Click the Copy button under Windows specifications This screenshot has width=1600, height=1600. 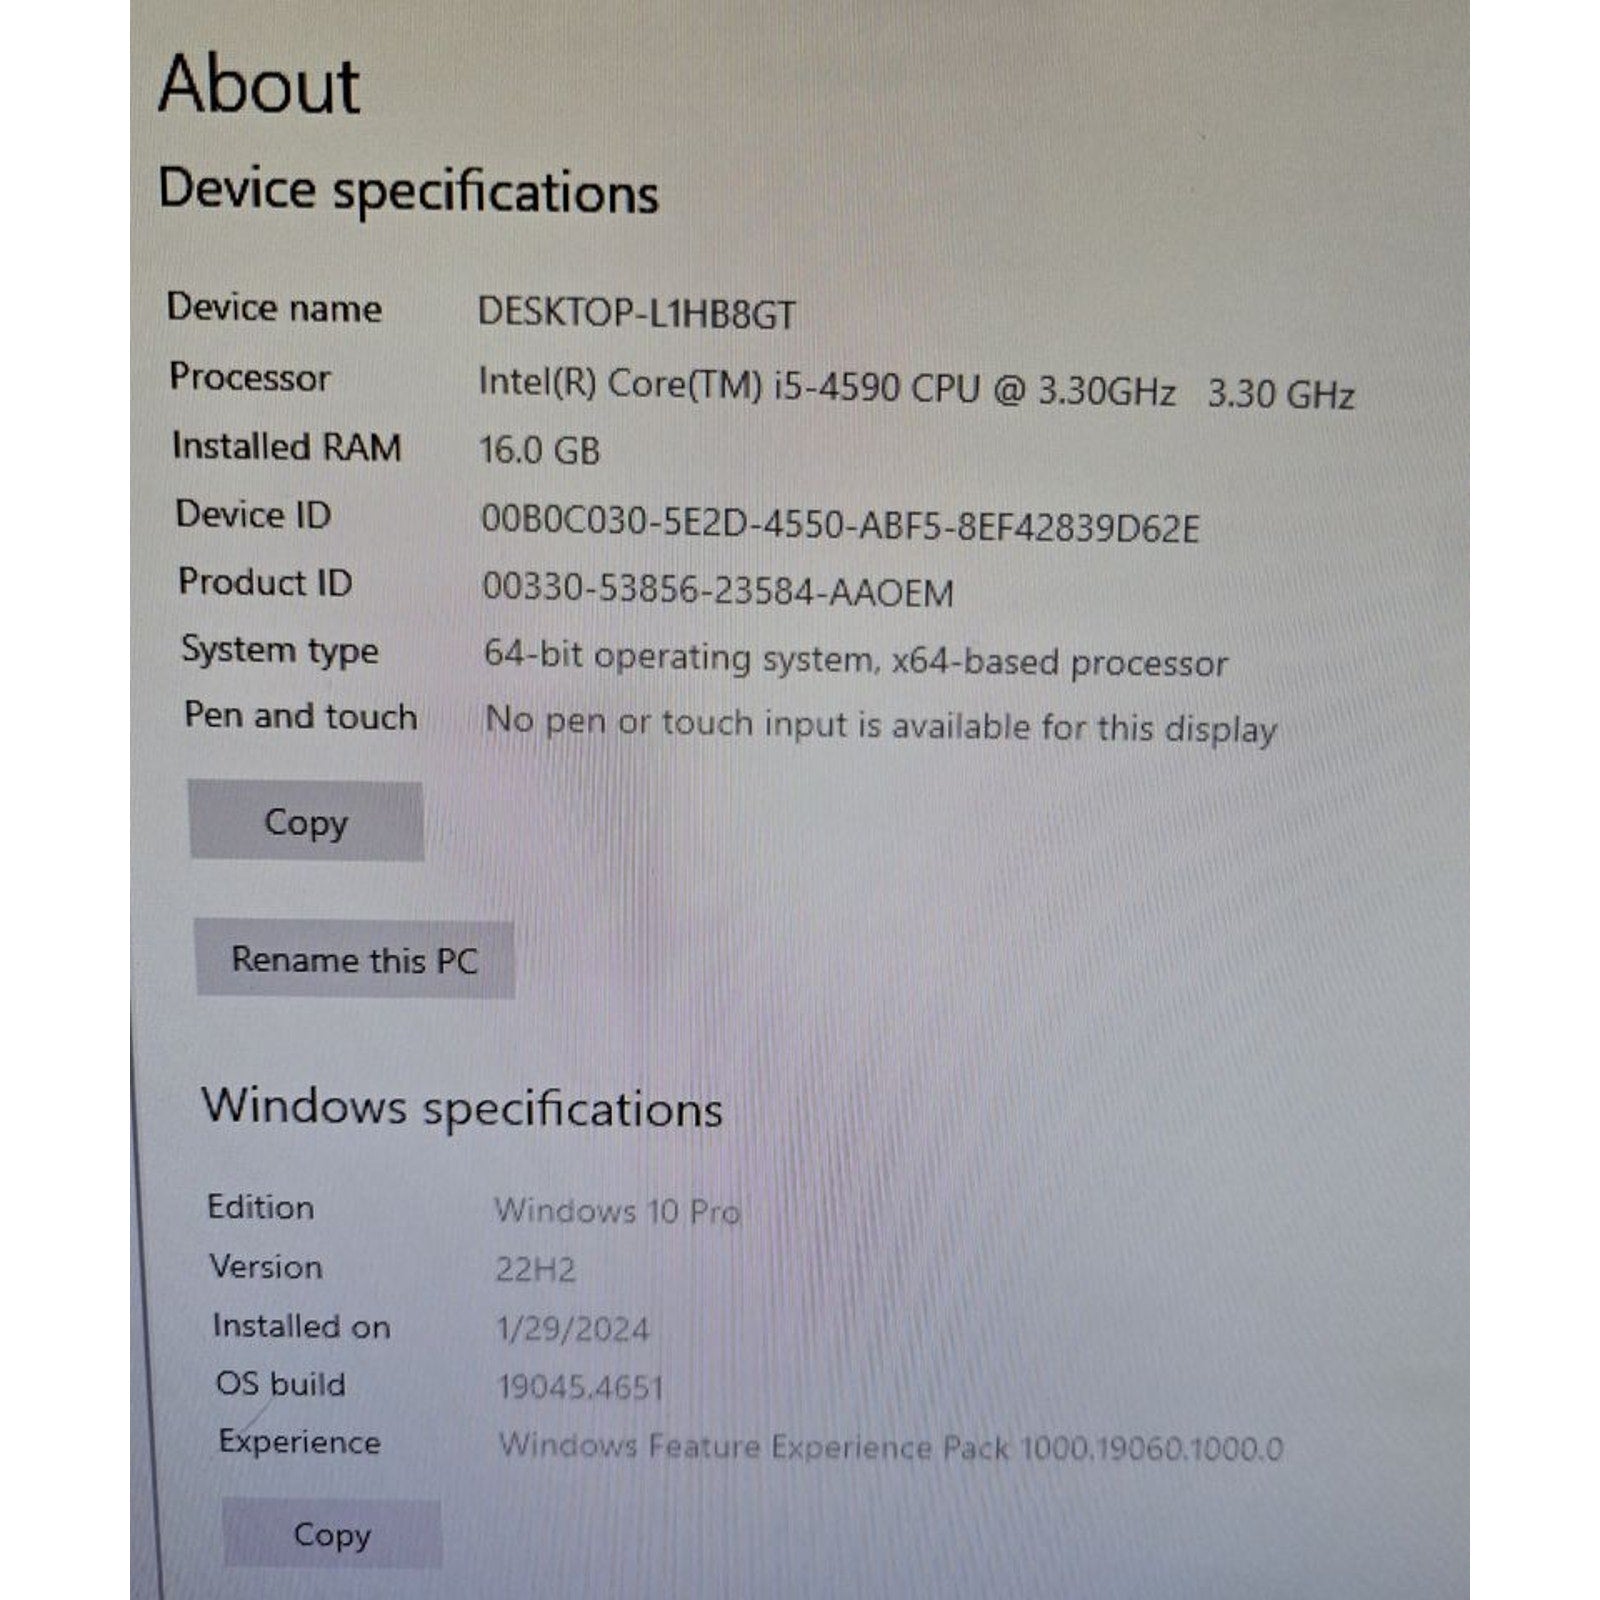[332, 1533]
